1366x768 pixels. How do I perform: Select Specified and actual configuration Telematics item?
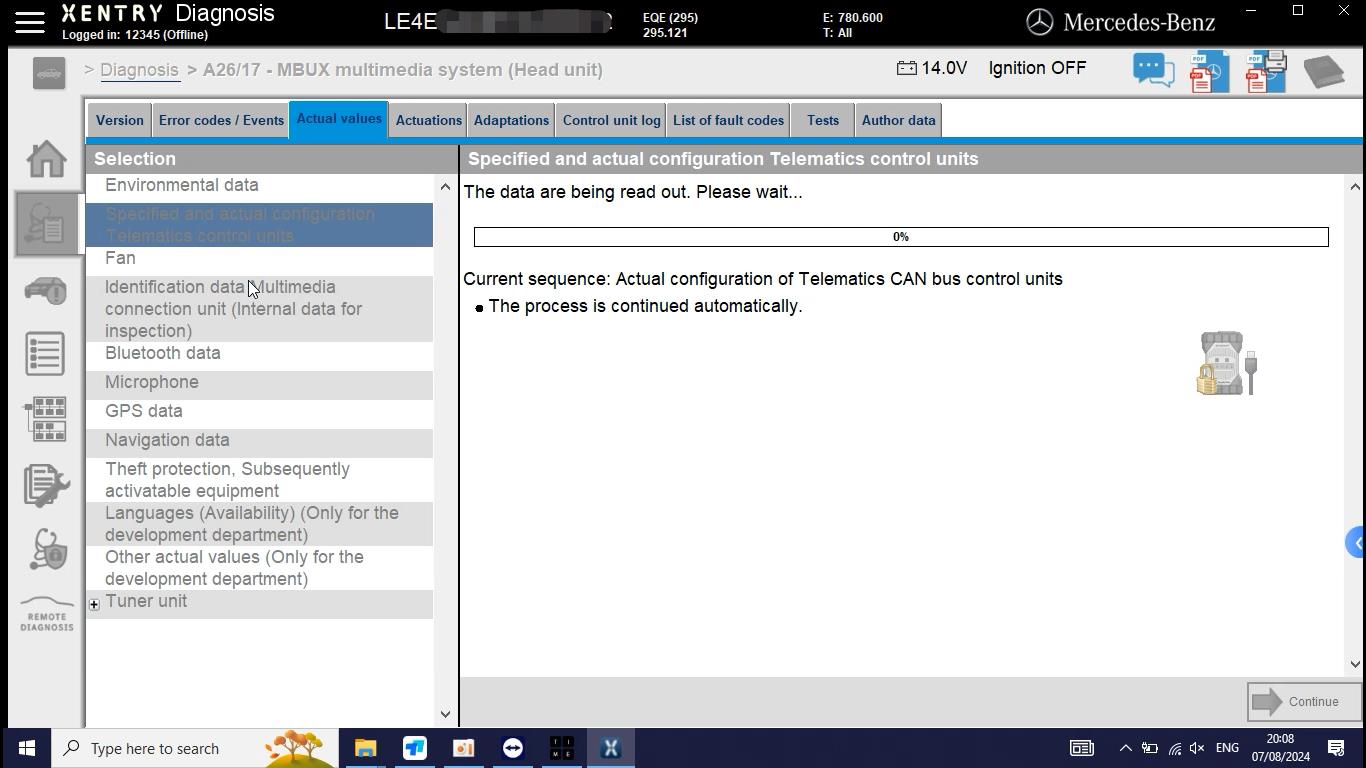[260, 225]
